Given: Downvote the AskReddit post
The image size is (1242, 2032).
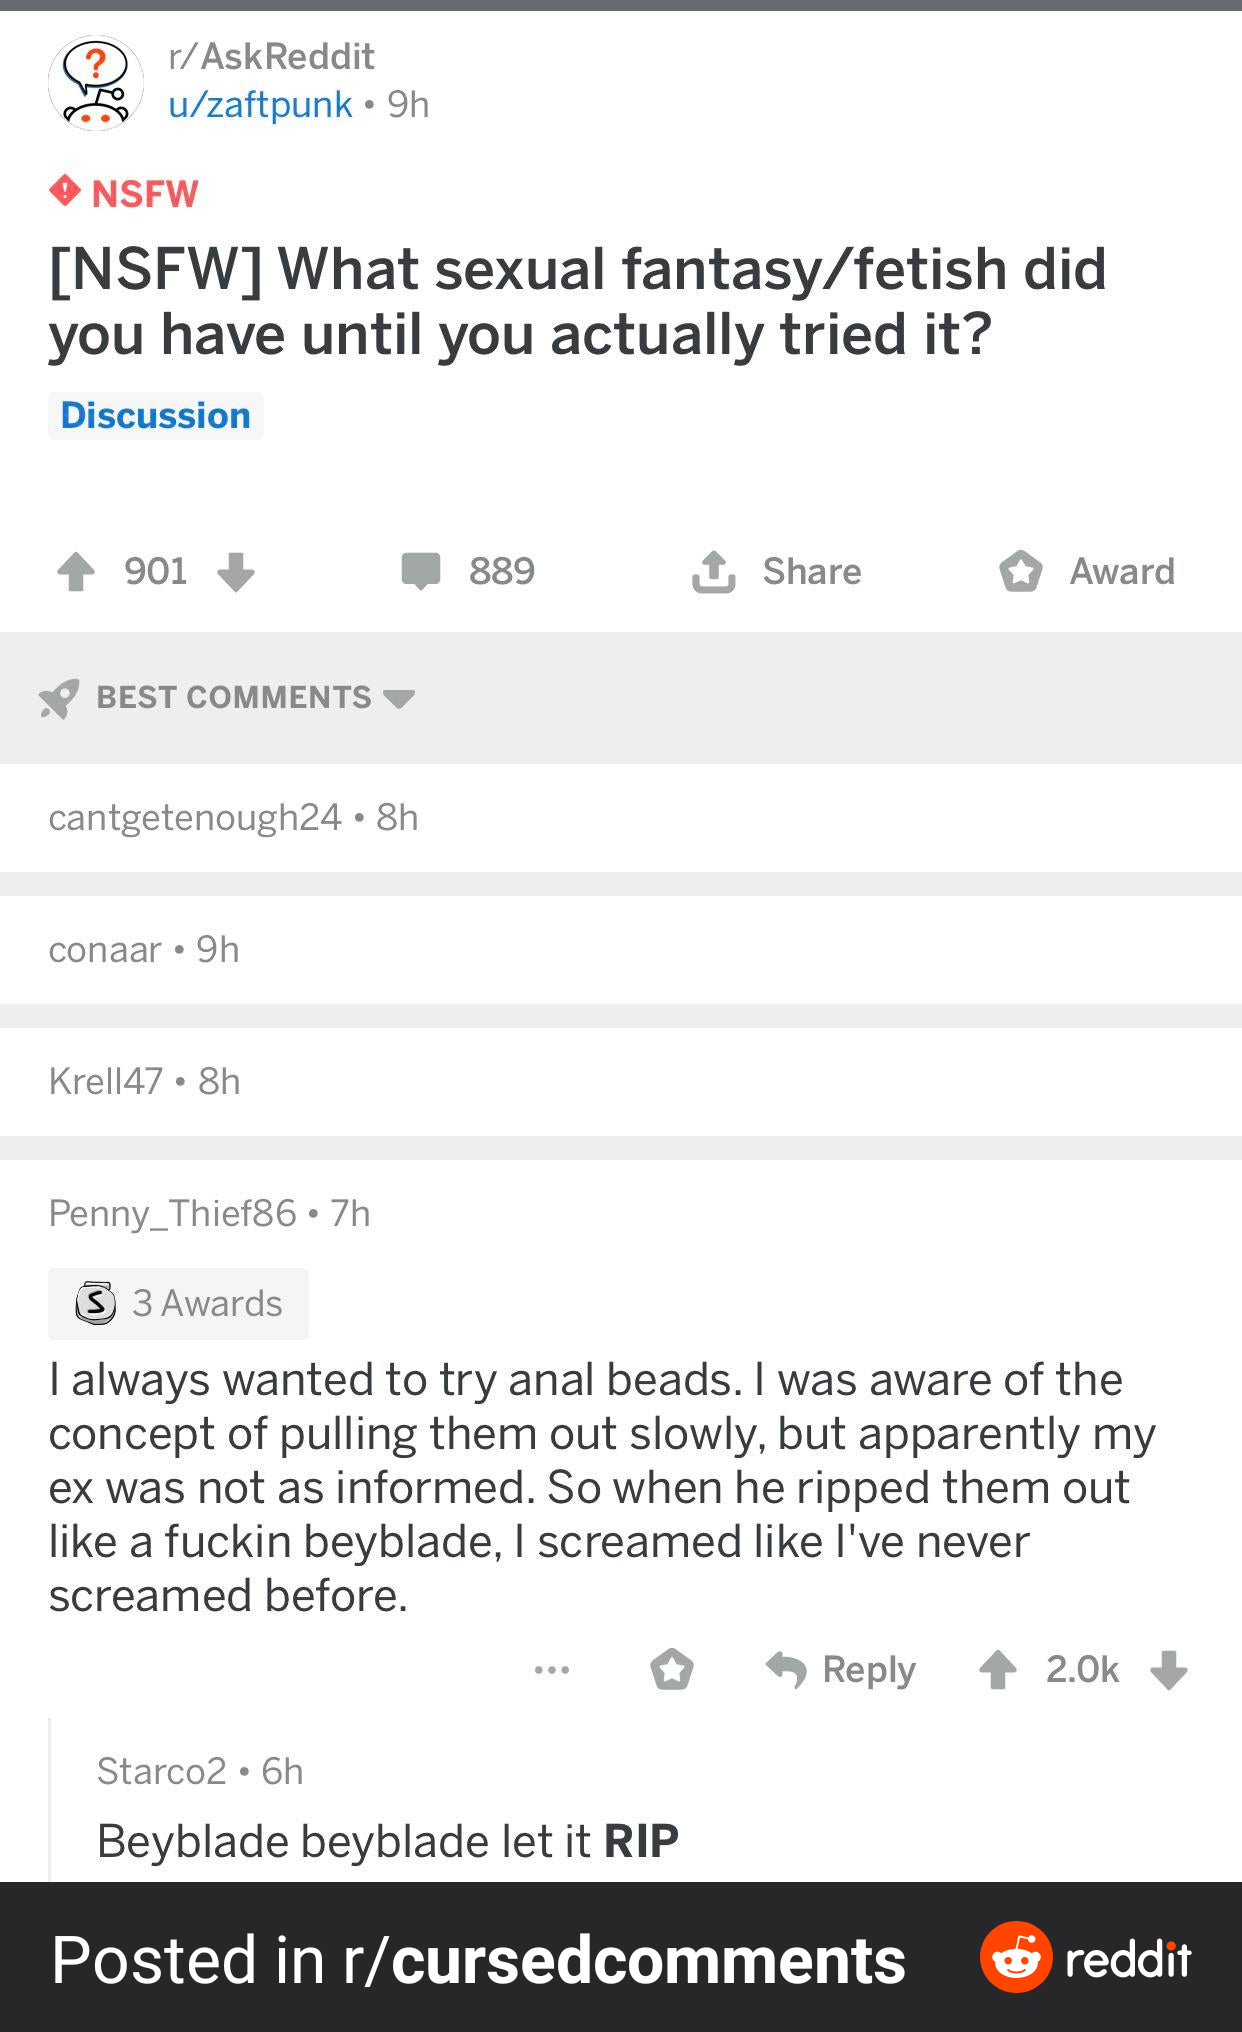Looking at the screenshot, I should click(236, 572).
